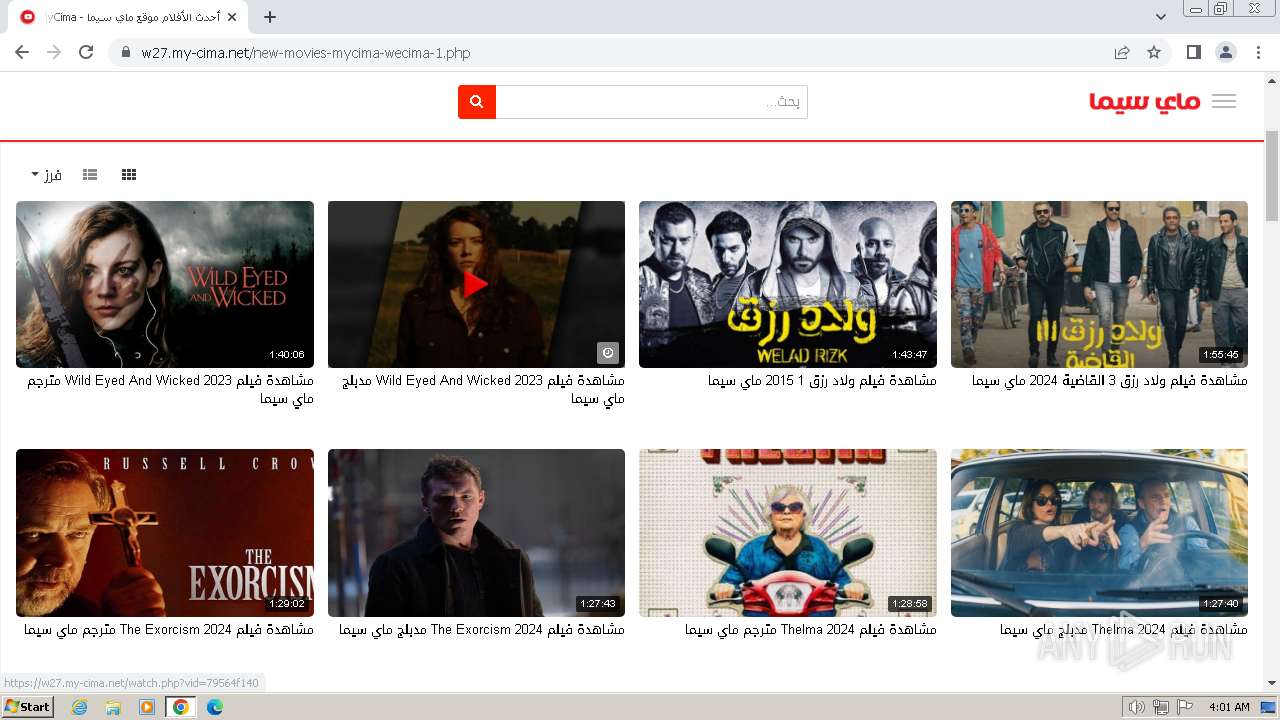Open Wild Eyed And Wicked subtitled thumbnail
This screenshot has height=720, width=1280.
(165, 284)
